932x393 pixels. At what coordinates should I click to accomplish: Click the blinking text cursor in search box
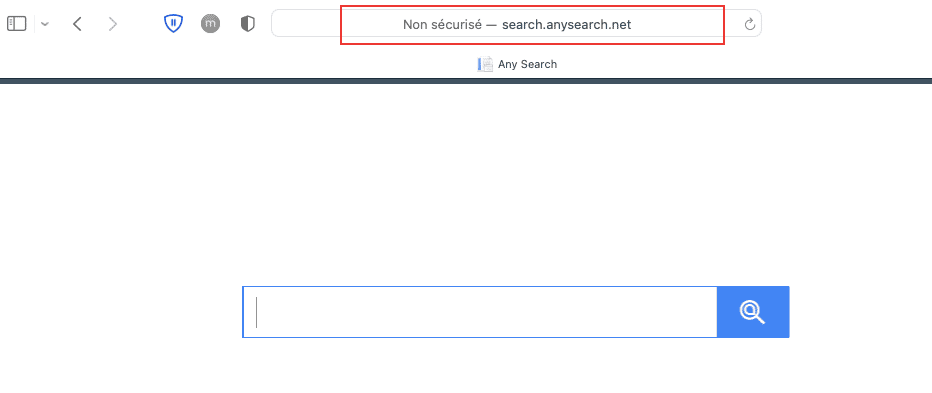pos(256,312)
